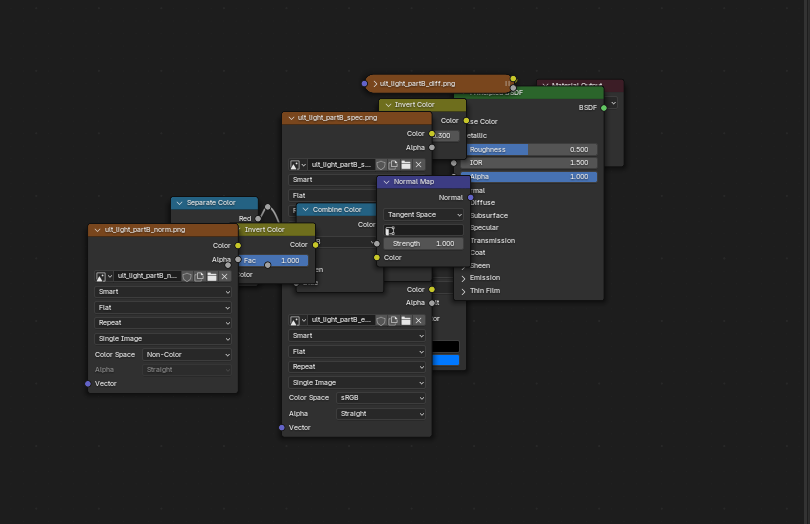Image resolution: width=810 pixels, height=524 pixels.
Task: Click Vector input socket of norm.png node
Action: [x=88, y=384]
